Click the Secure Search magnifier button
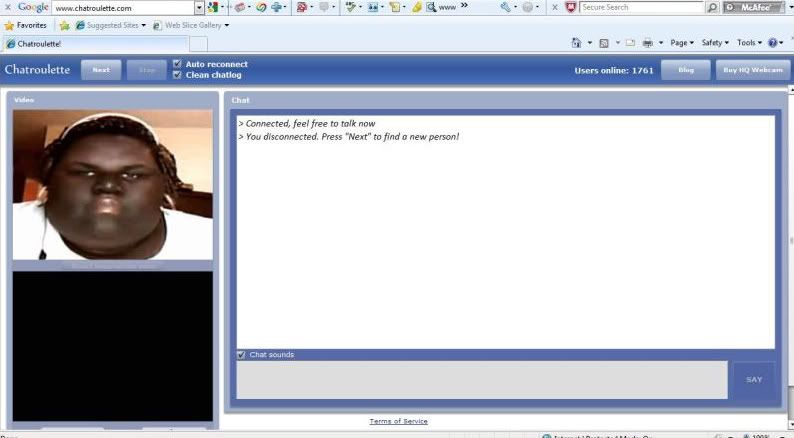The width and height of the screenshot is (794, 438). [x=712, y=7]
